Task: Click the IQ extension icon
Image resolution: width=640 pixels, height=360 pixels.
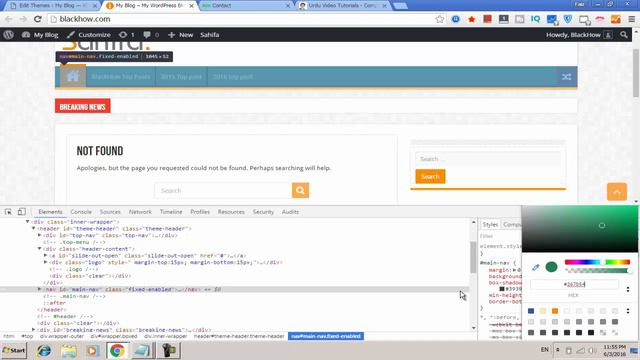Action: click(x=535, y=19)
